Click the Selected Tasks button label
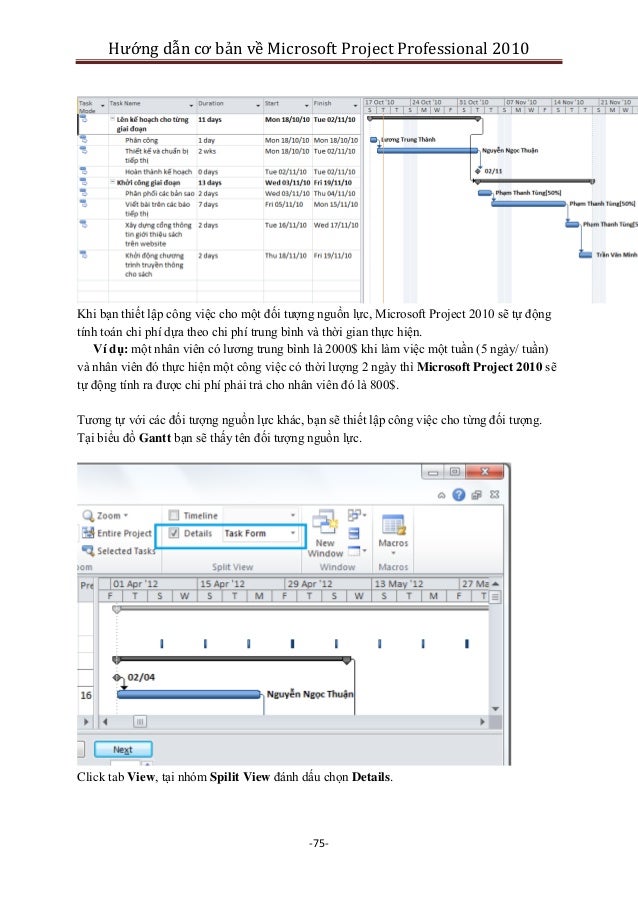638x903 pixels. pyautogui.click(x=126, y=551)
